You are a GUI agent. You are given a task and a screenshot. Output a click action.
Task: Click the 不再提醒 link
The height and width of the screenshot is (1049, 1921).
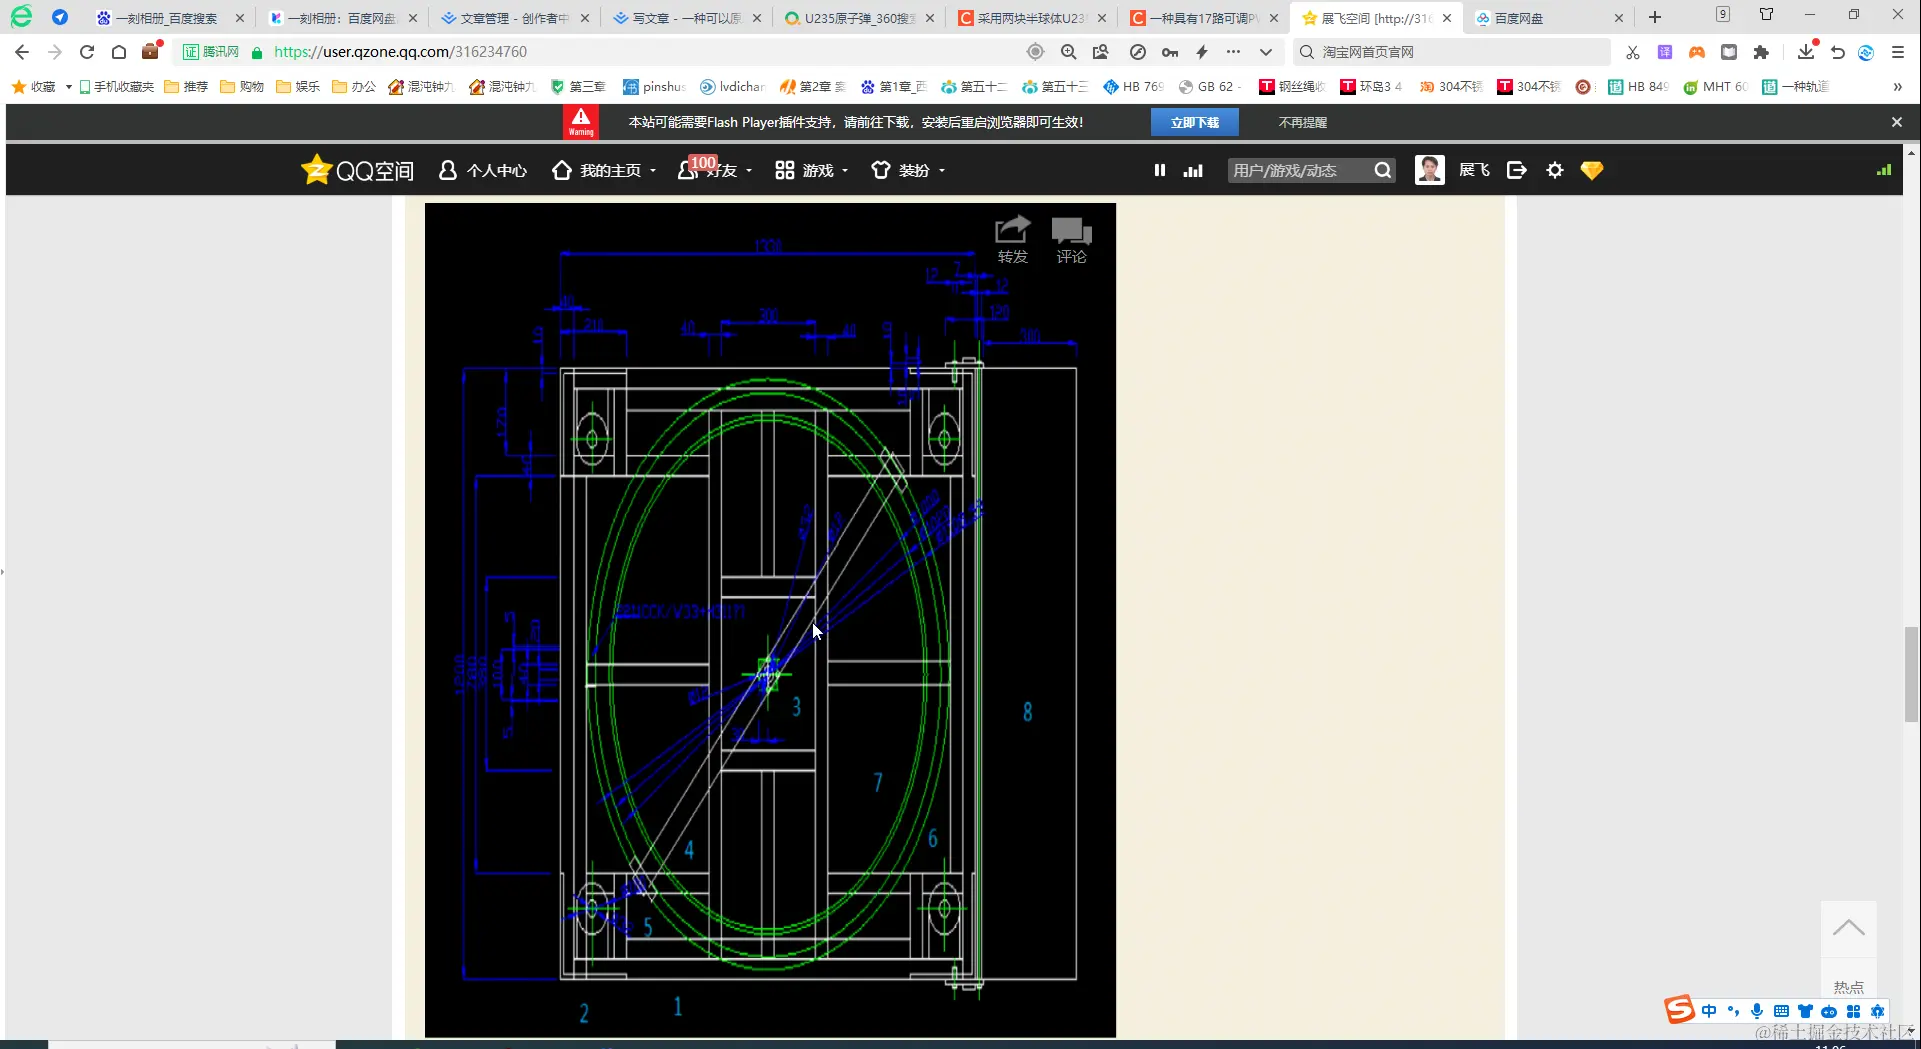pyautogui.click(x=1303, y=122)
